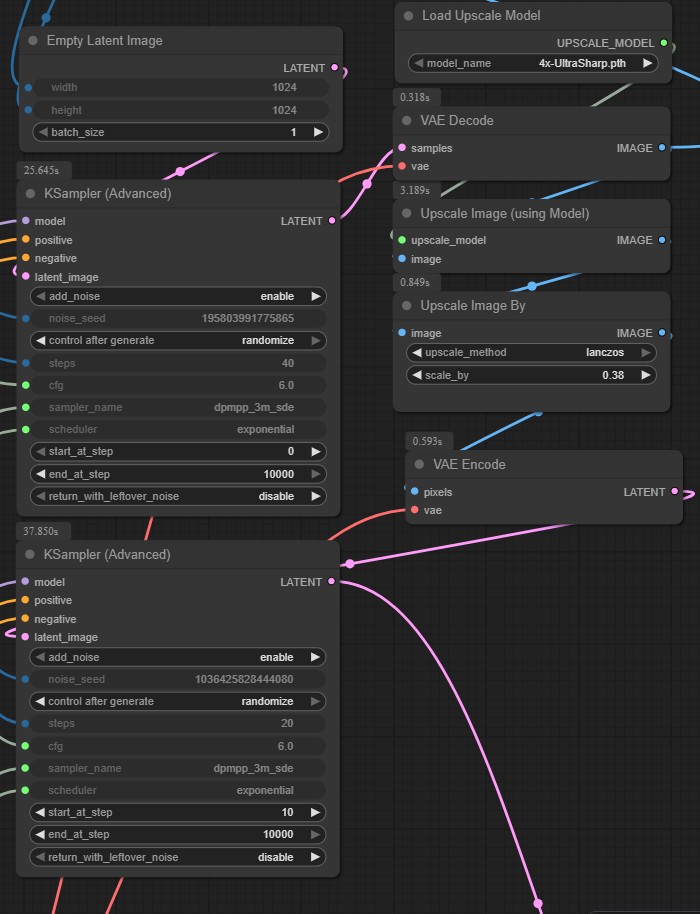Click the upscale_model input socket
The image size is (700, 914).
click(402, 240)
